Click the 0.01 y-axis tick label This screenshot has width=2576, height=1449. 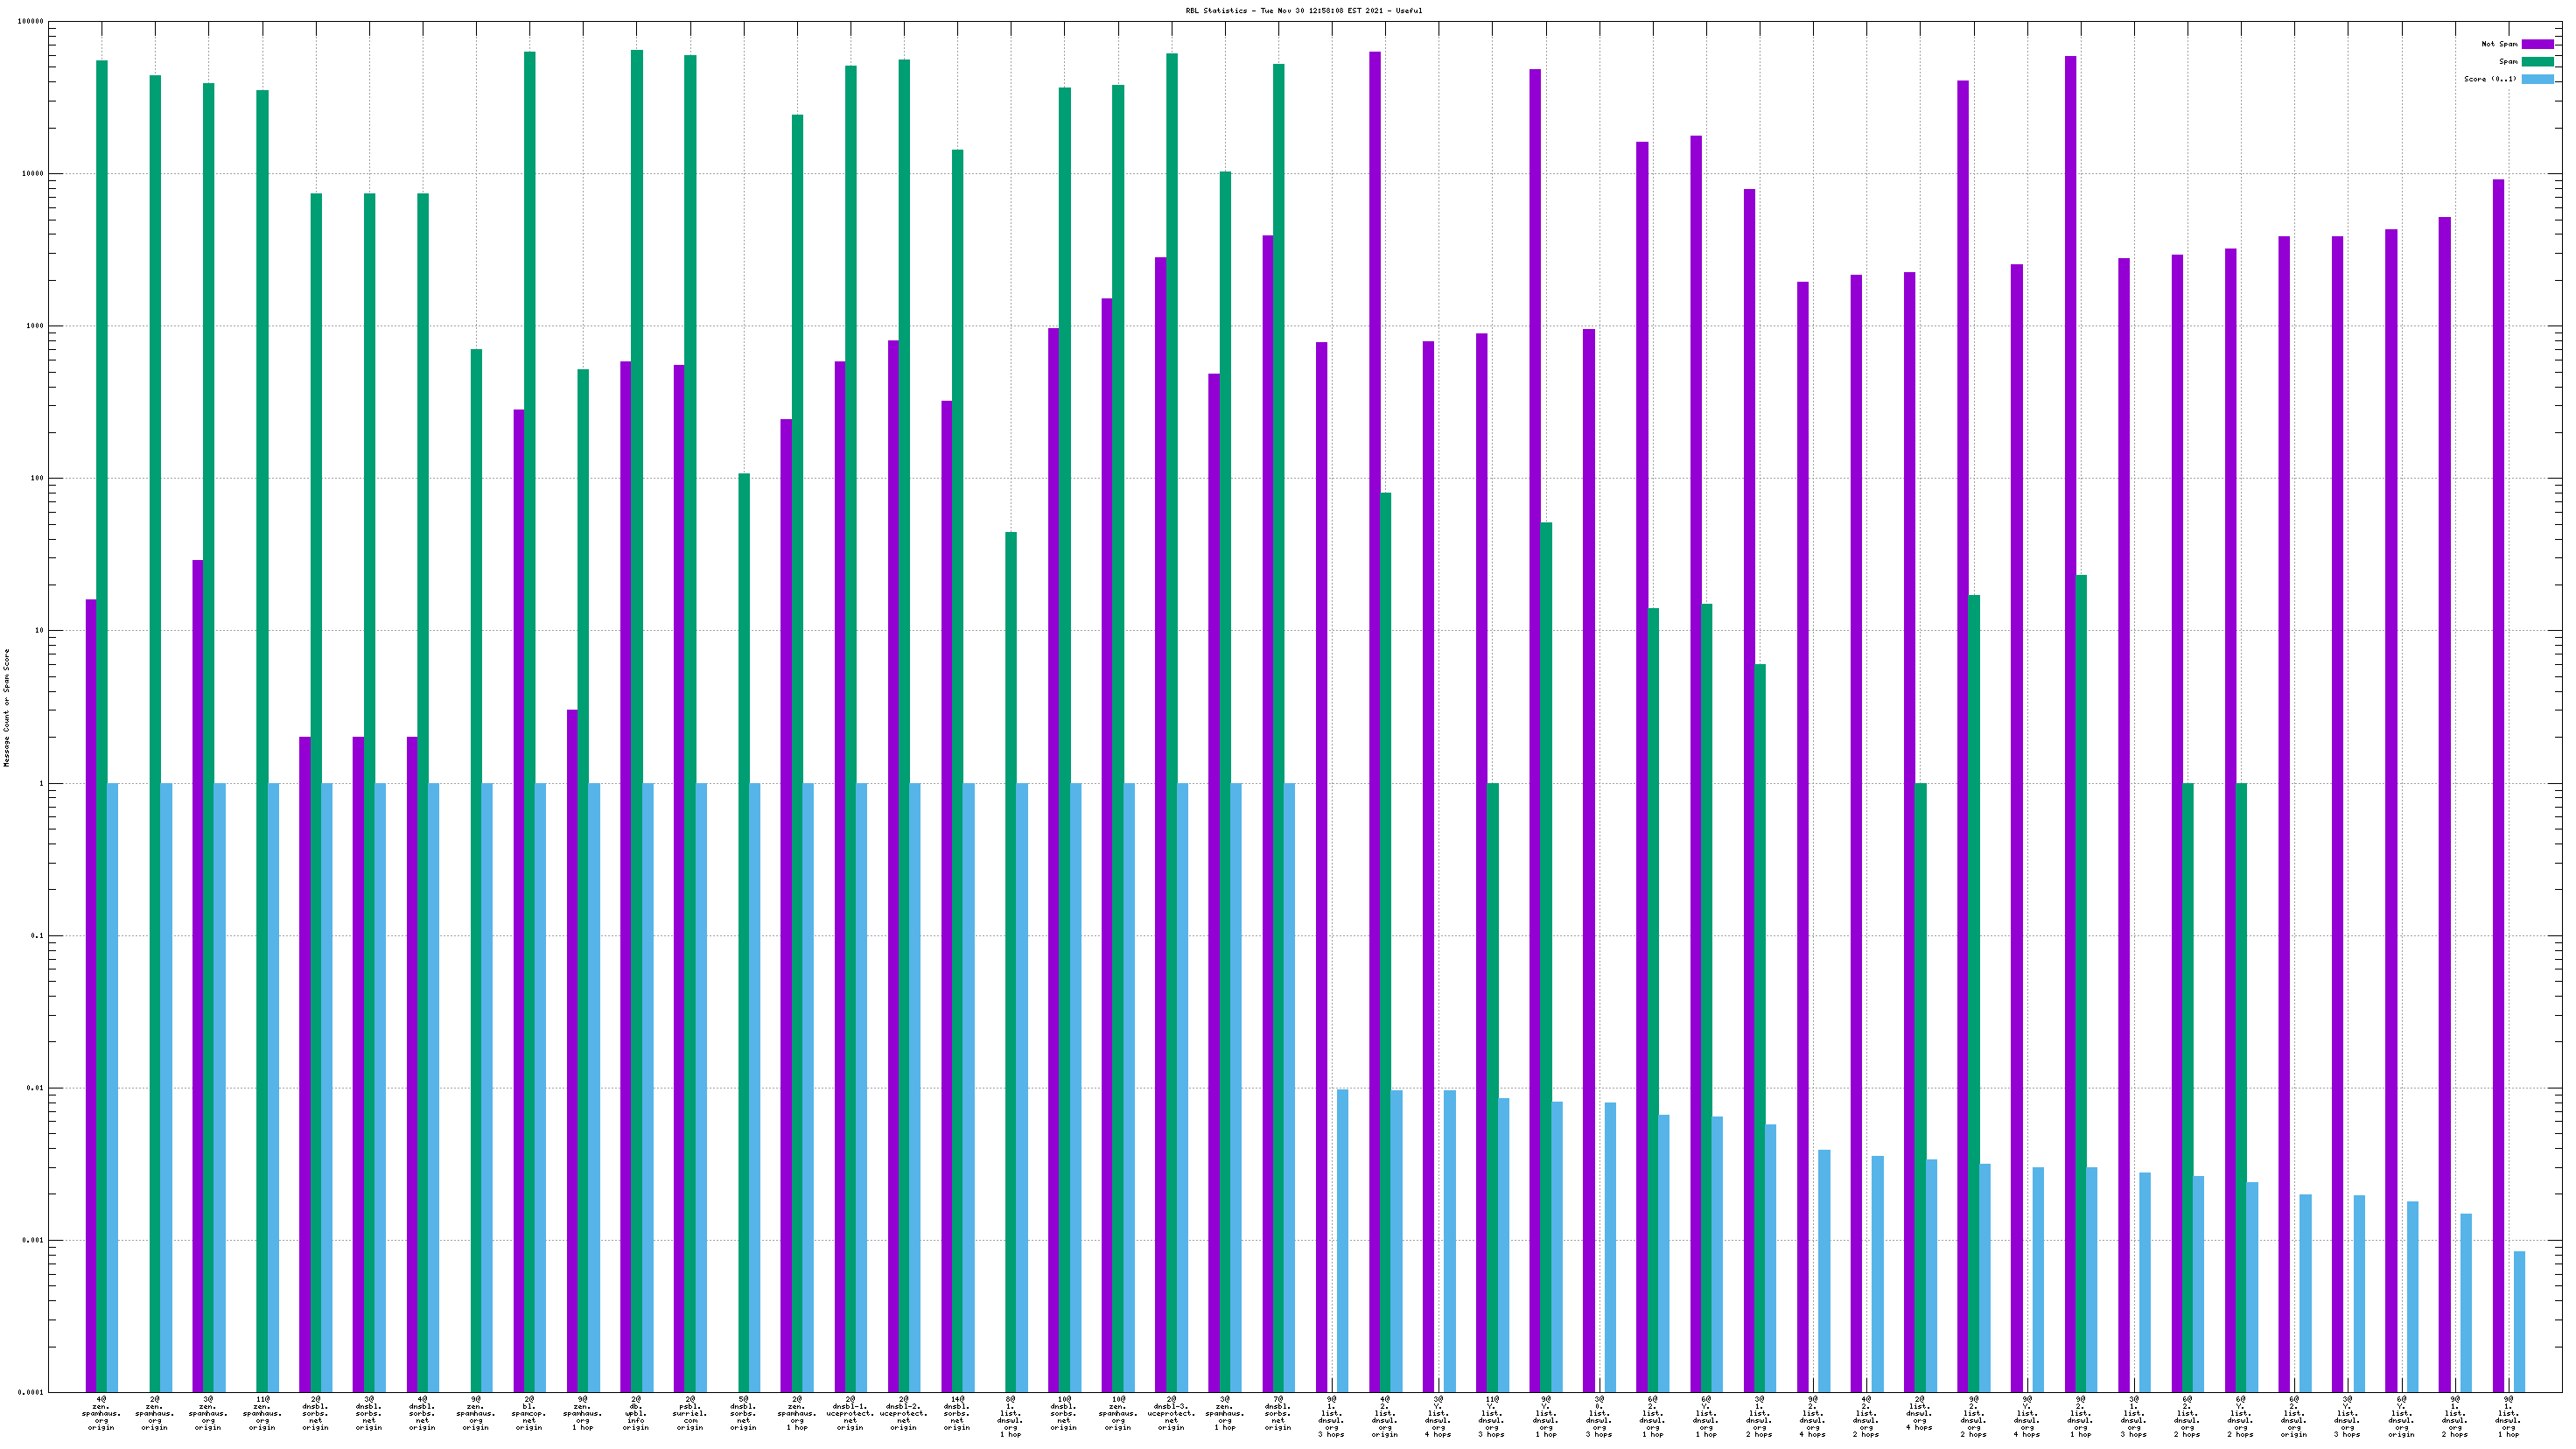35,1088
